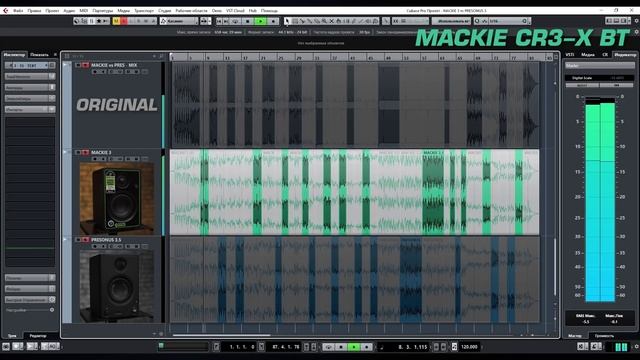Click the red Solo (S) toolbar button
This screenshot has height=360, width=640.
[124, 21]
